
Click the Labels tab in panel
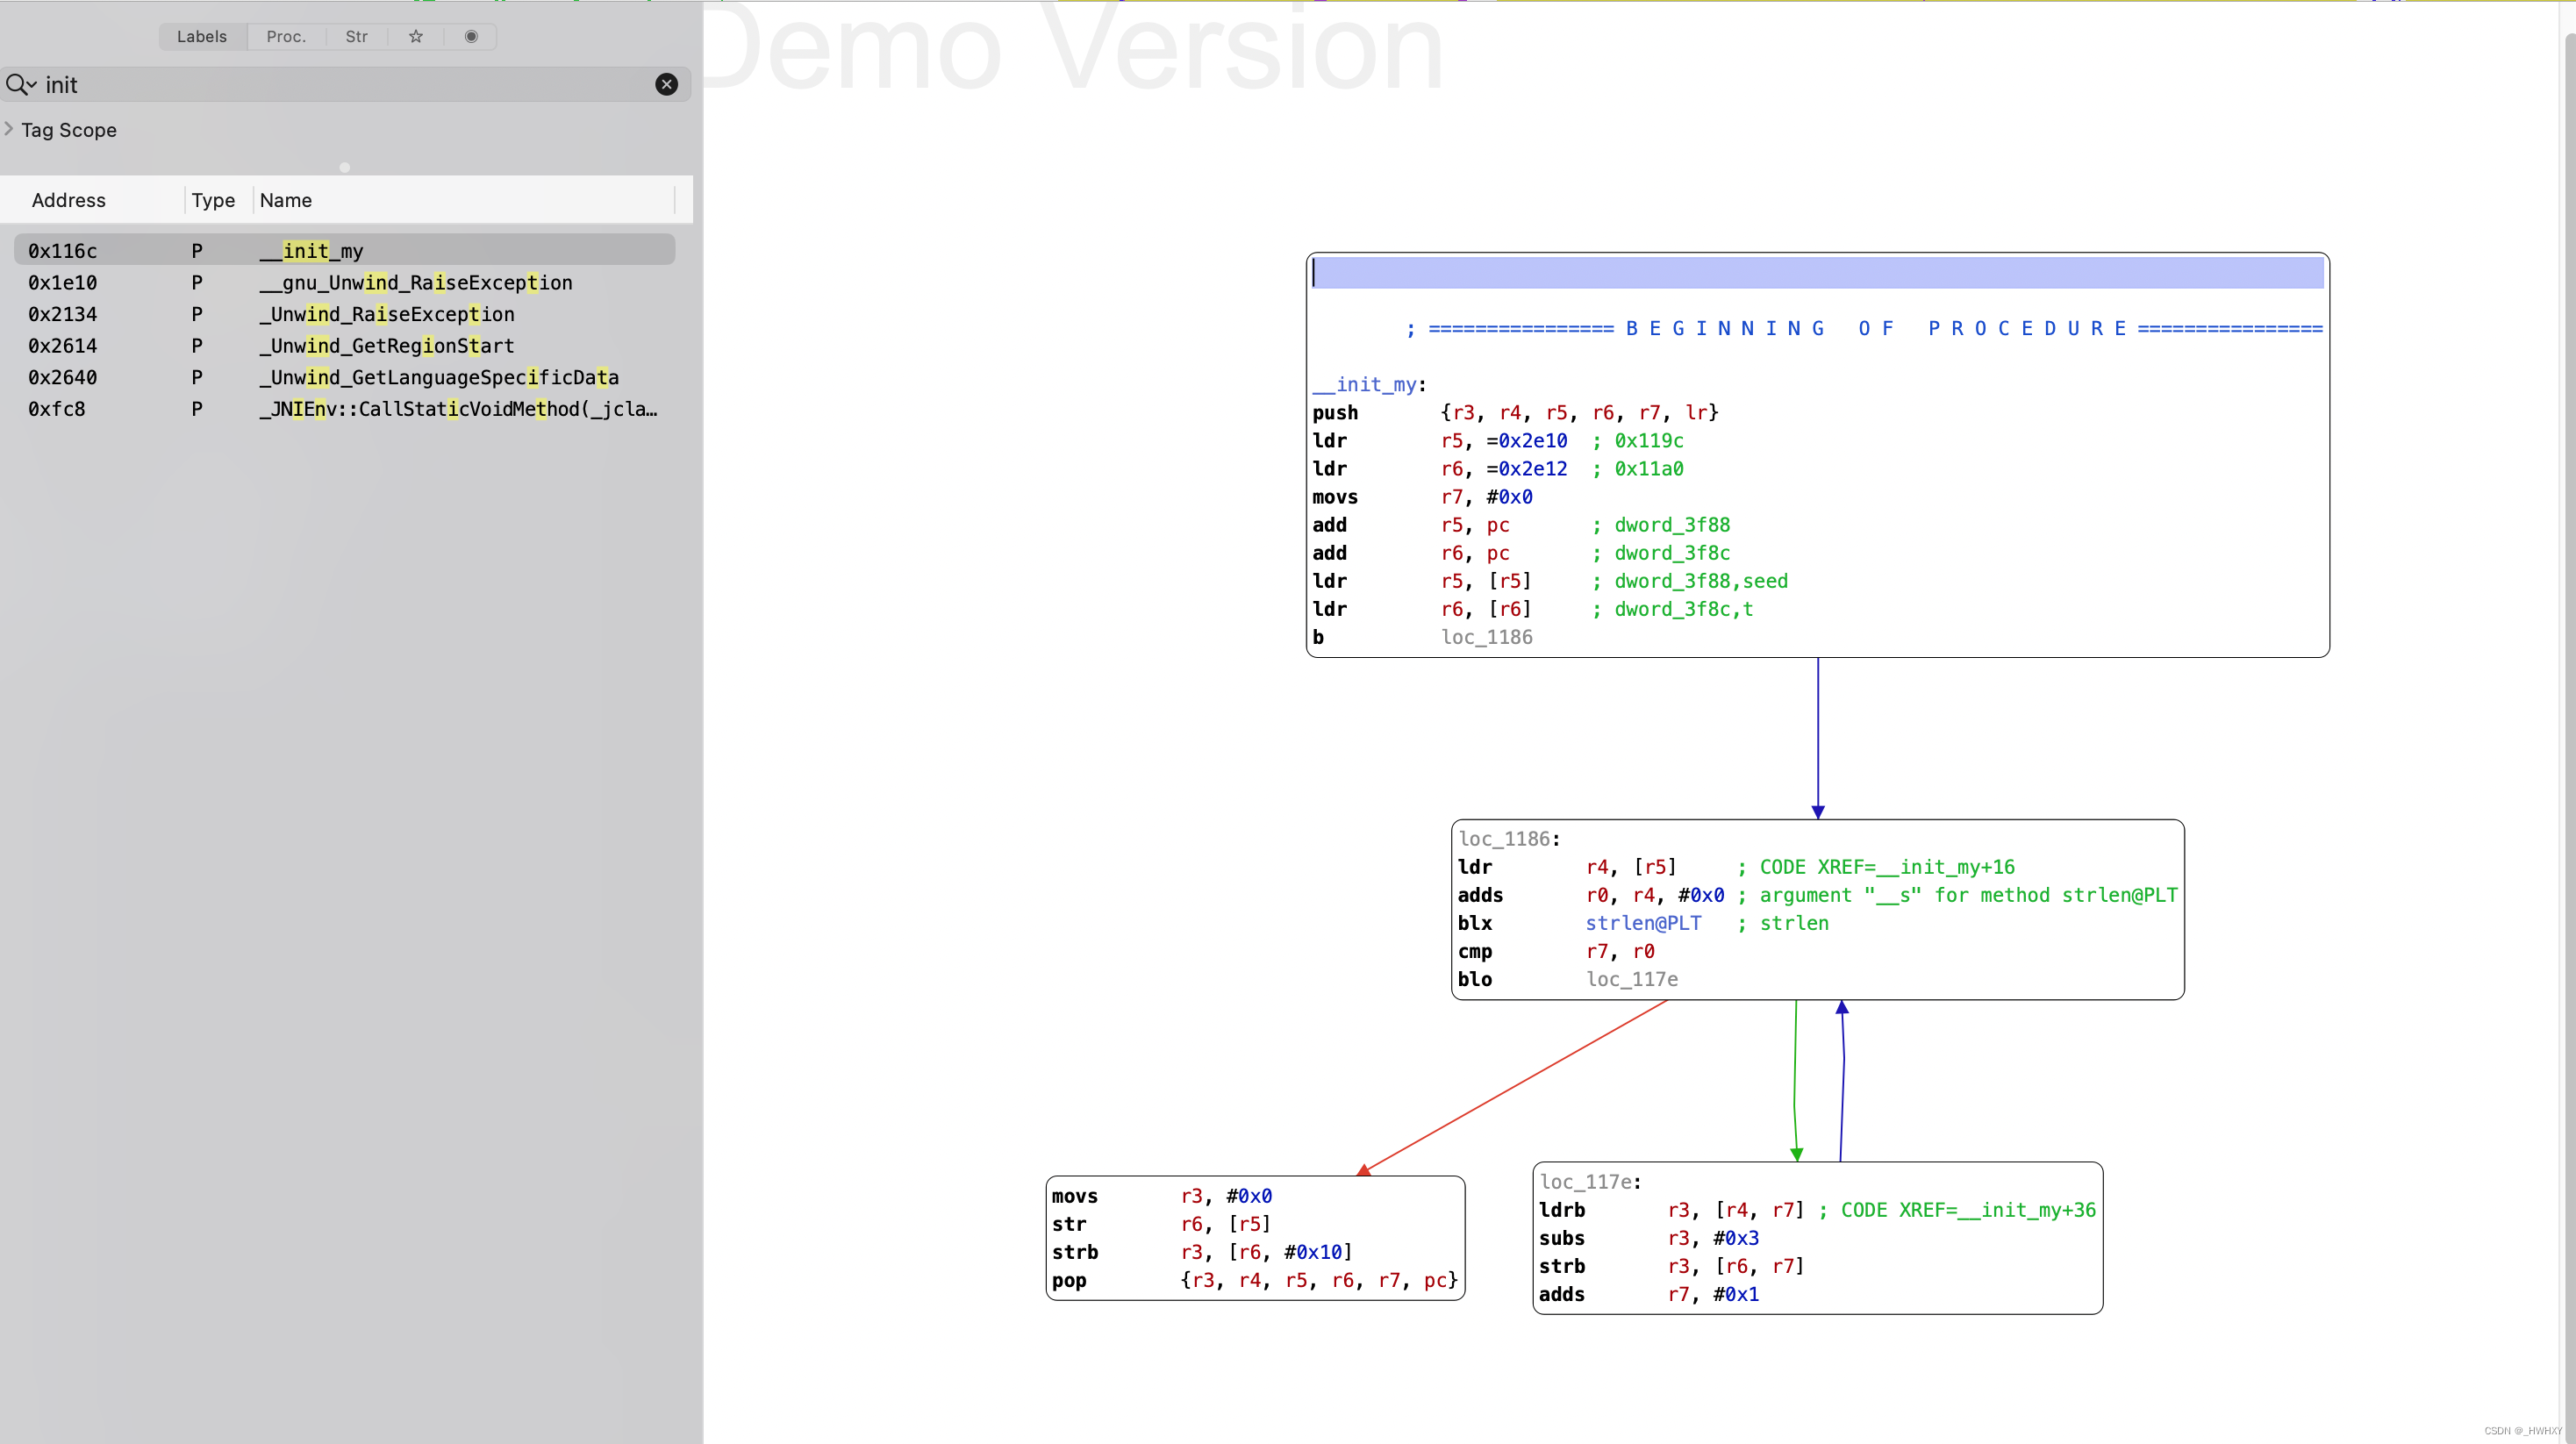(200, 35)
